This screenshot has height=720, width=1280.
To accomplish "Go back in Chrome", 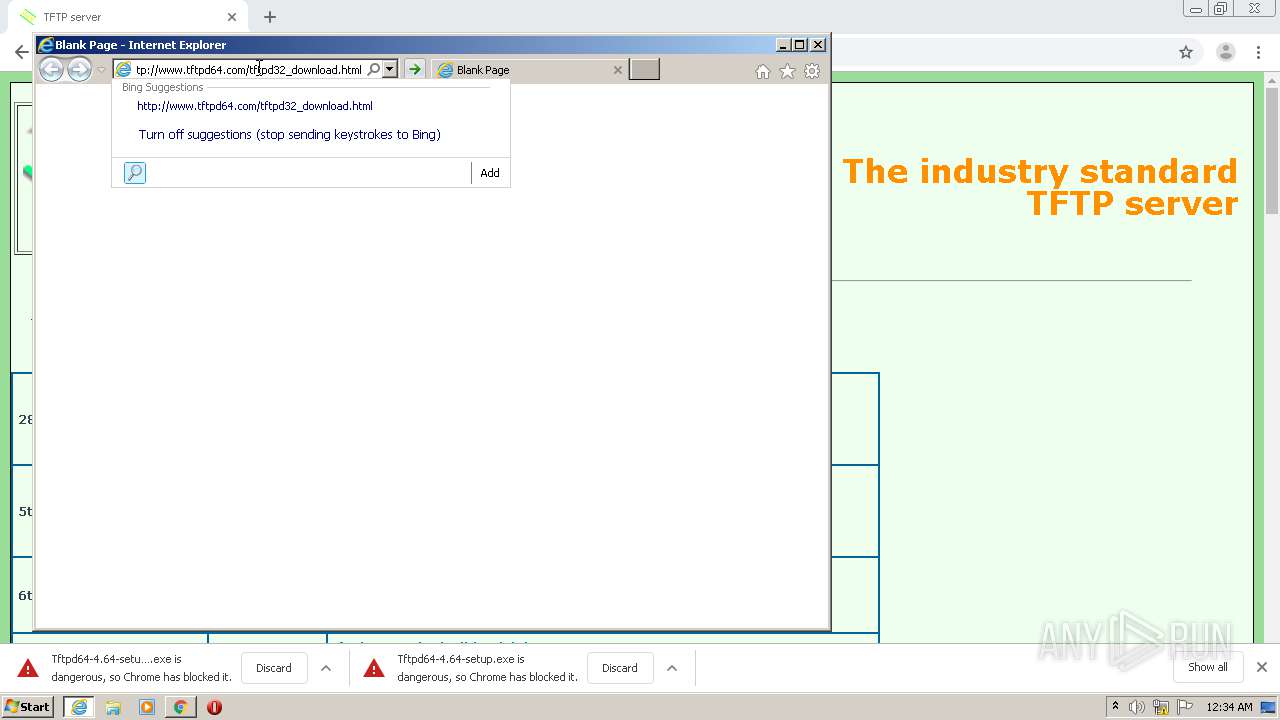I will [20, 52].
